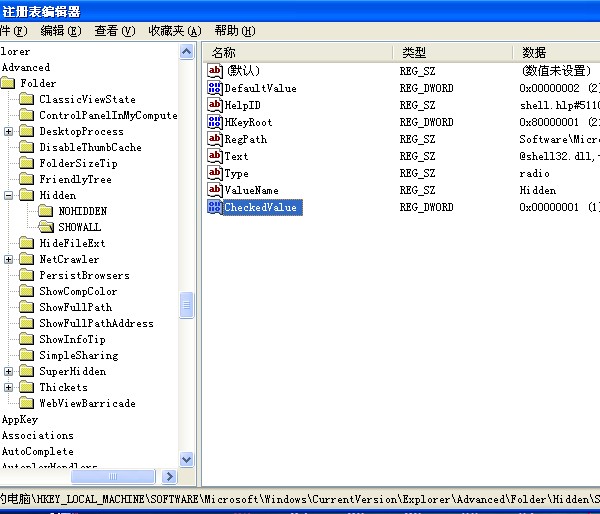
Task: Click the open SHOWALL folder icon
Action: (x=46, y=227)
